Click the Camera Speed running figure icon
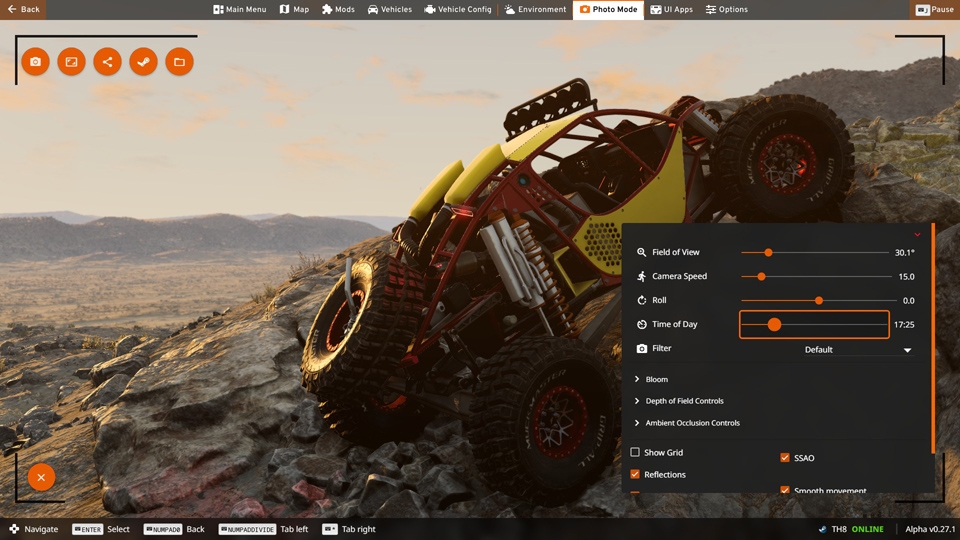This screenshot has width=960, height=540. [x=641, y=276]
